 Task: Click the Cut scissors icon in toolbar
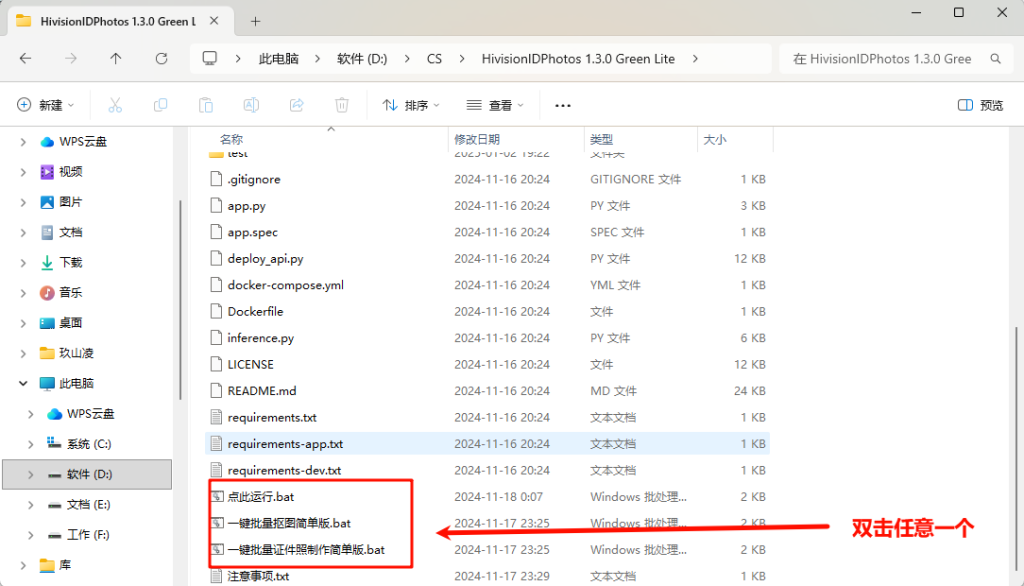click(x=114, y=105)
